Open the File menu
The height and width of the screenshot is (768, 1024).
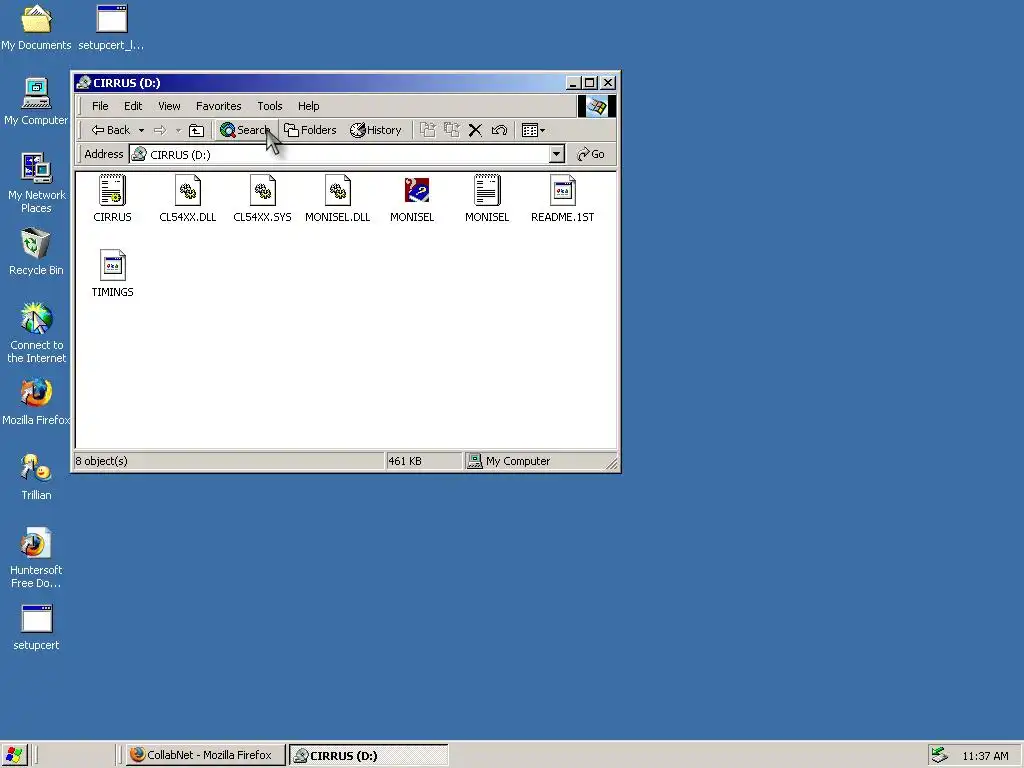click(x=100, y=106)
